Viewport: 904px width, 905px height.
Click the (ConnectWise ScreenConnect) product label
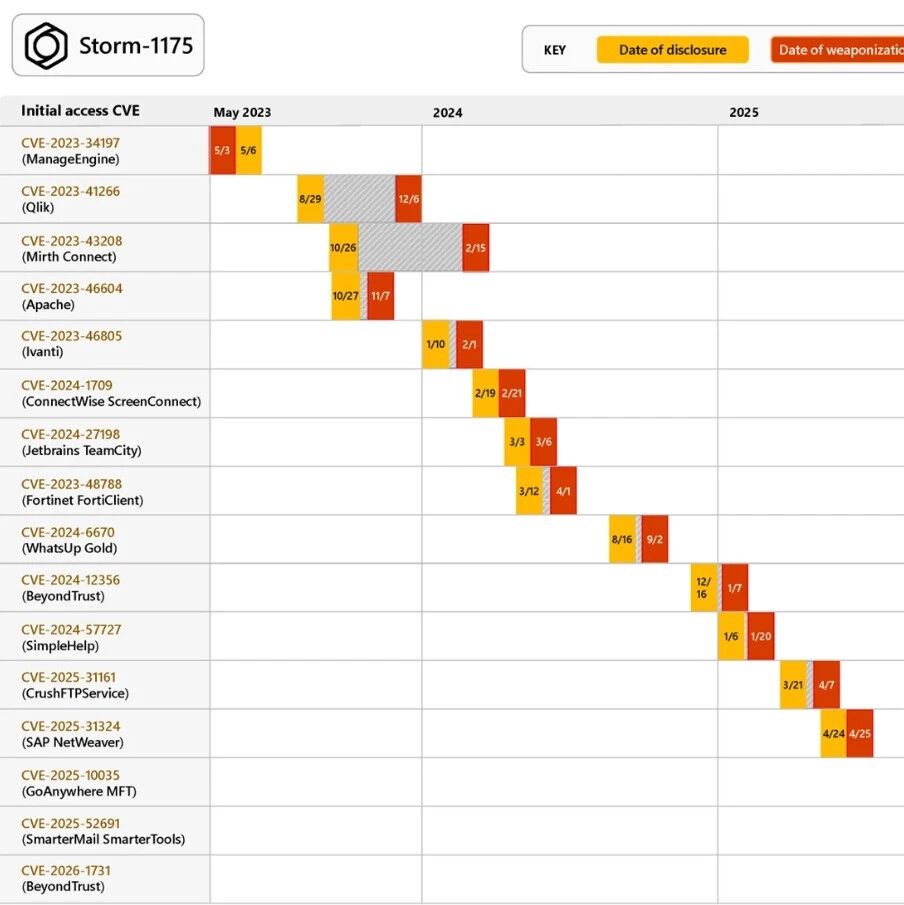coord(111,401)
